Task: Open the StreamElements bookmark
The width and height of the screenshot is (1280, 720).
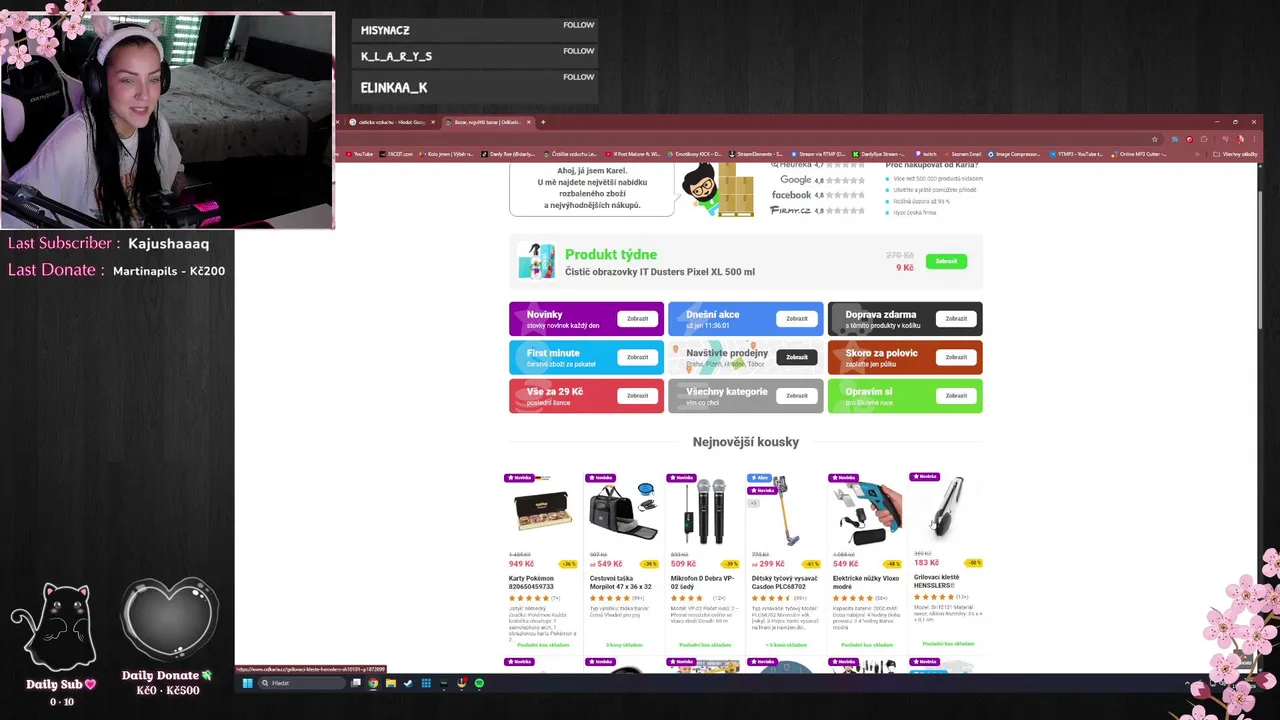Action: pyautogui.click(x=756, y=154)
